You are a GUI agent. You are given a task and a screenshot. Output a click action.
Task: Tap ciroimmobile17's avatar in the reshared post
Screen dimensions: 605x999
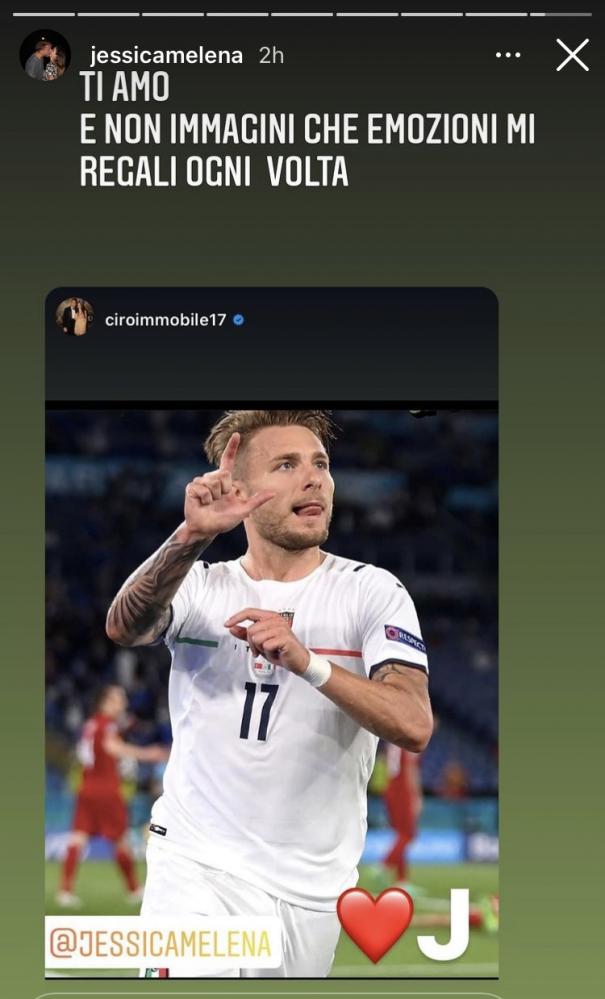(75, 317)
